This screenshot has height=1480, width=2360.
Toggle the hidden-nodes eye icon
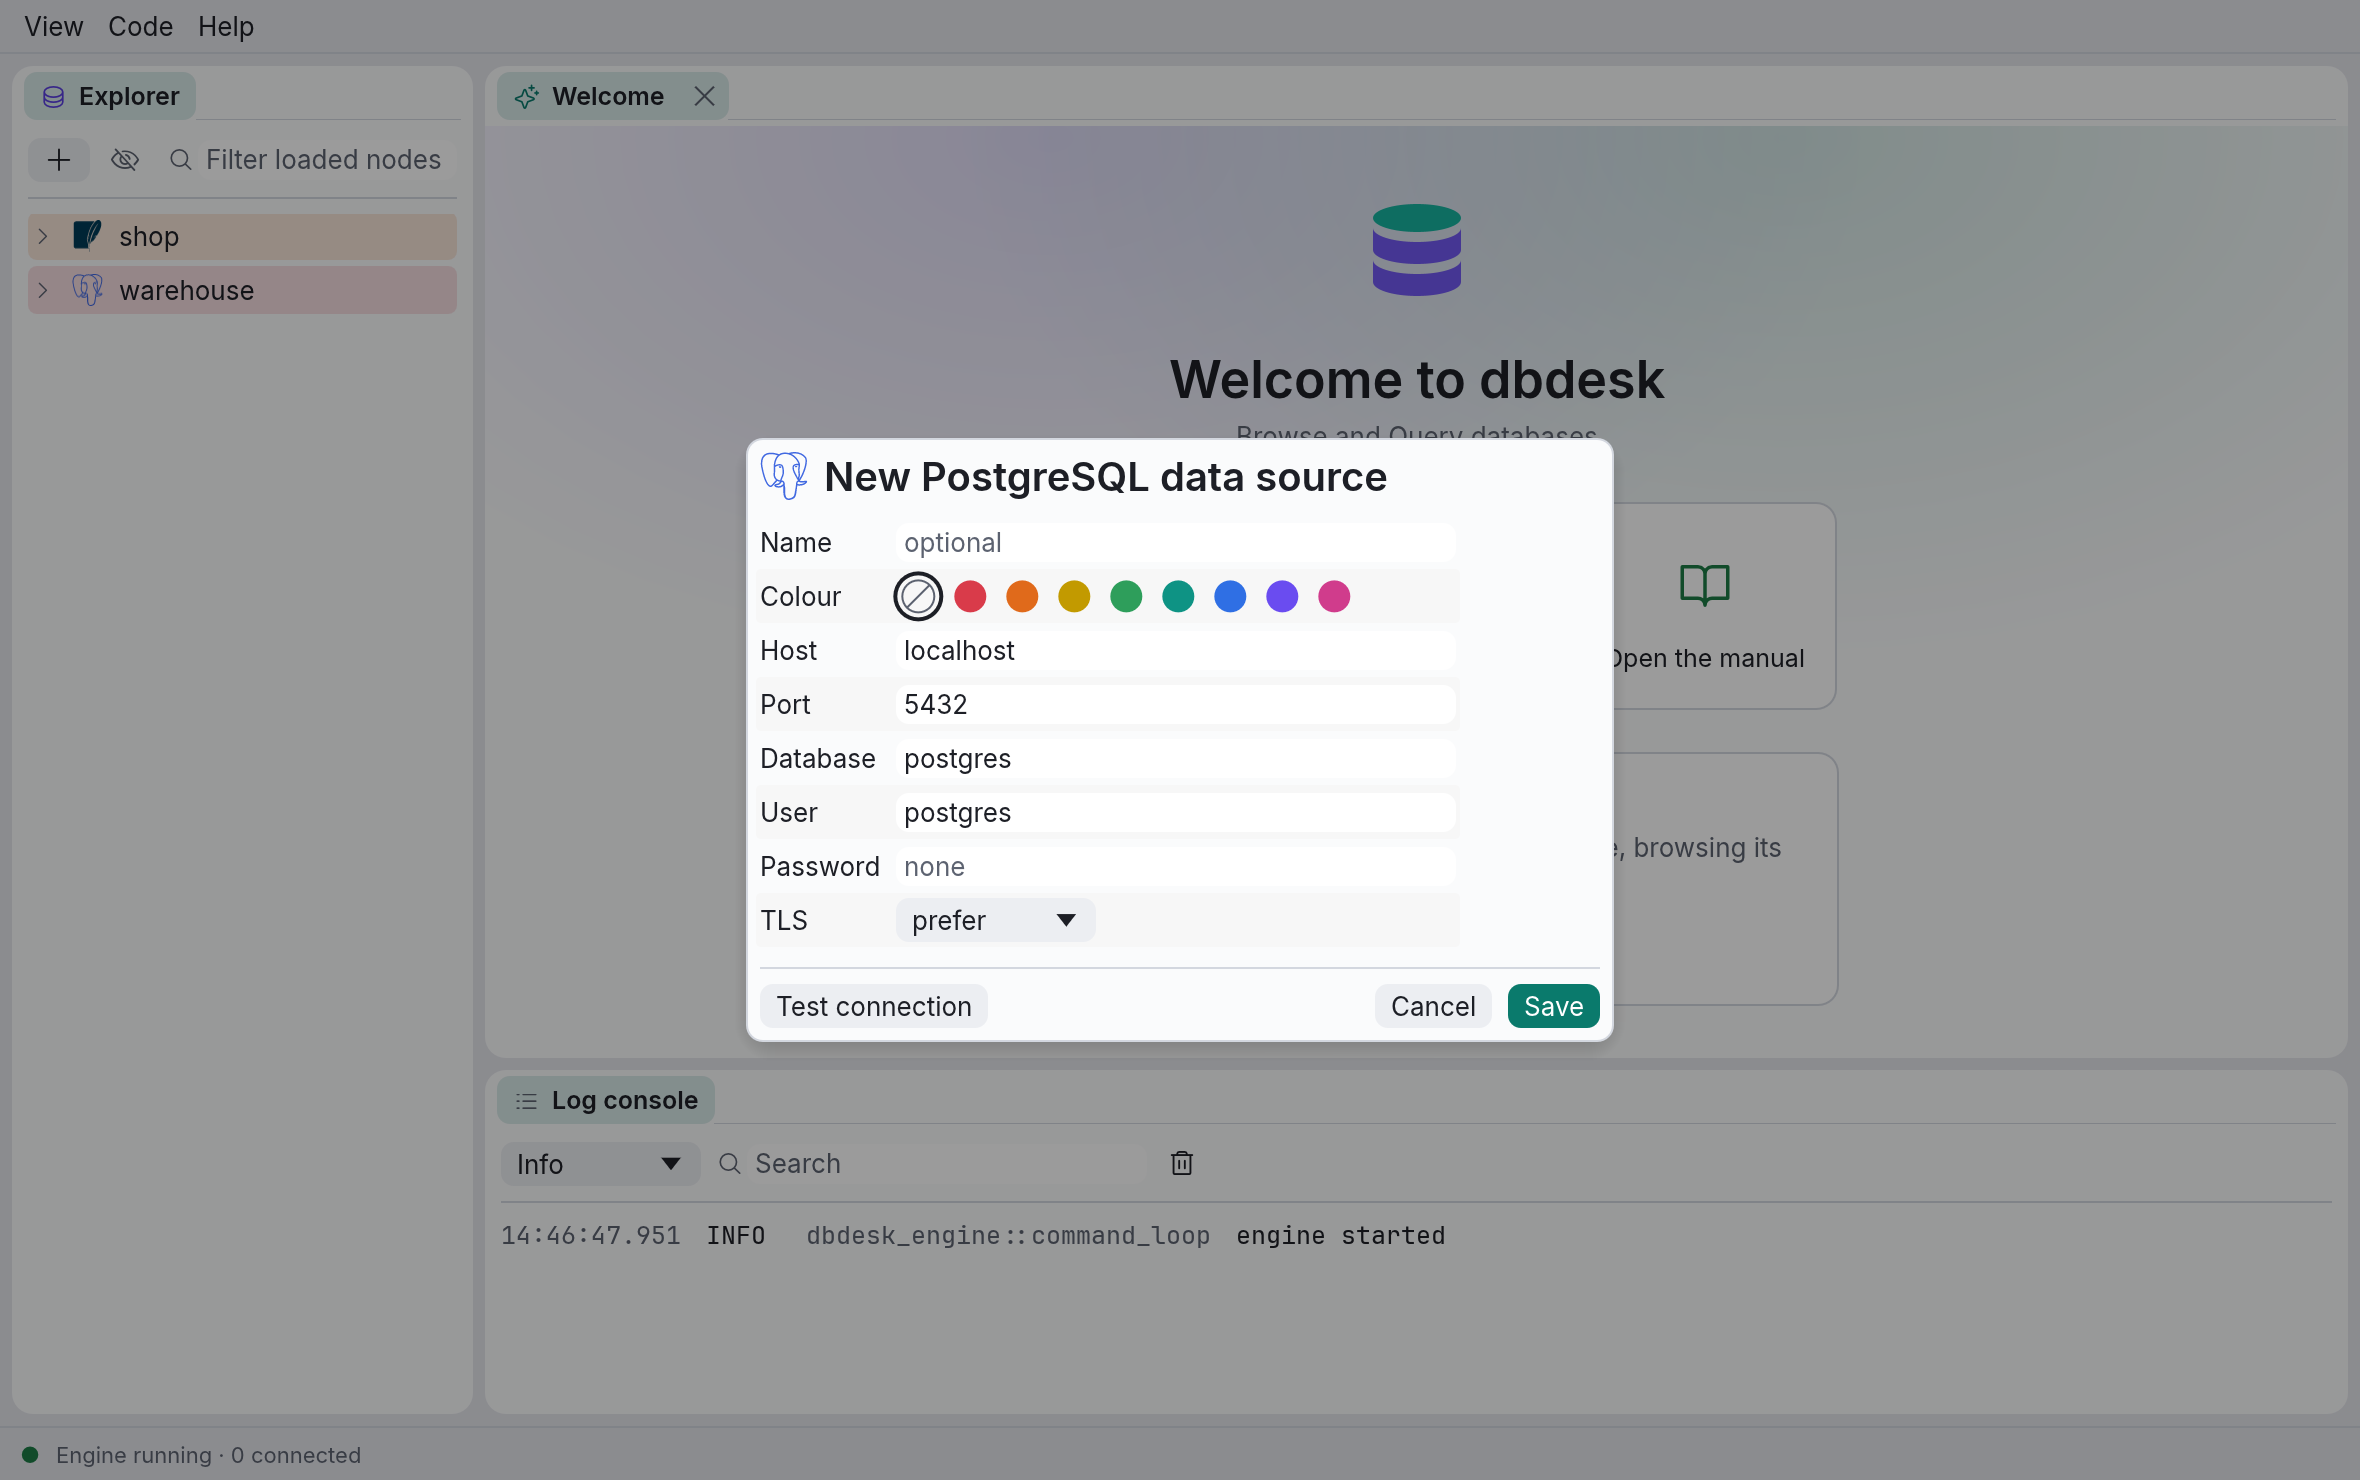tap(125, 160)
